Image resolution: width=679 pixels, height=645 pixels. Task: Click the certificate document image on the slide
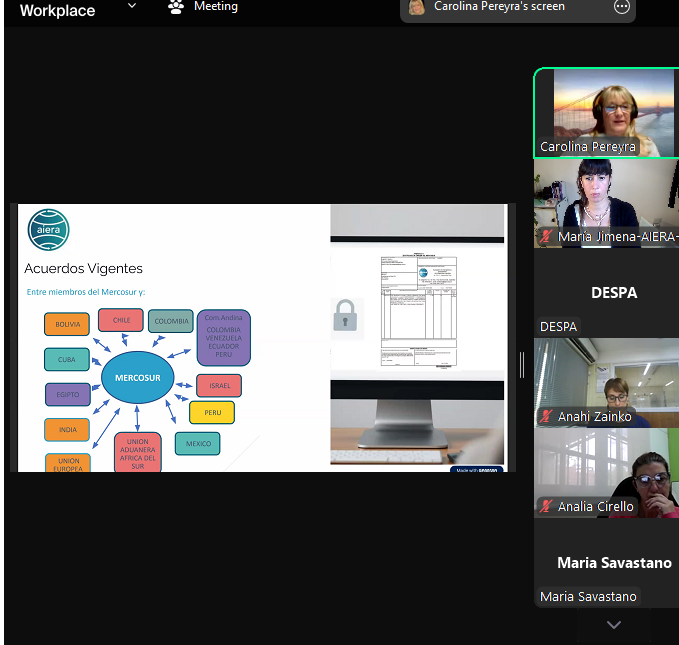(418, 312)
